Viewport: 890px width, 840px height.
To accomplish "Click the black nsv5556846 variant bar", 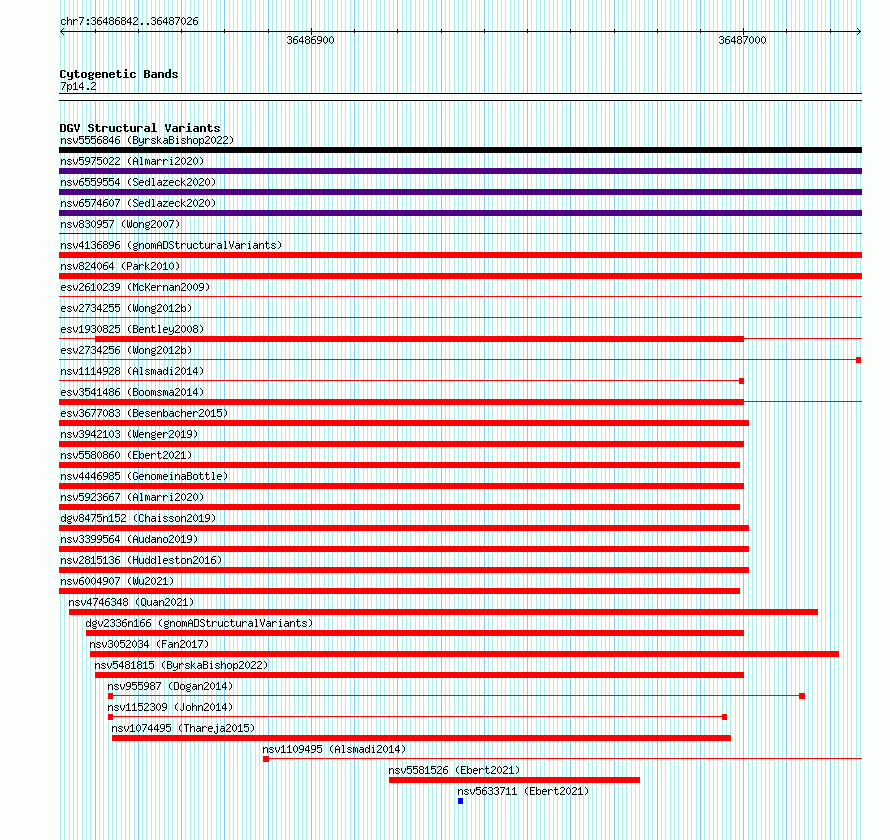I will coord(460,150).
